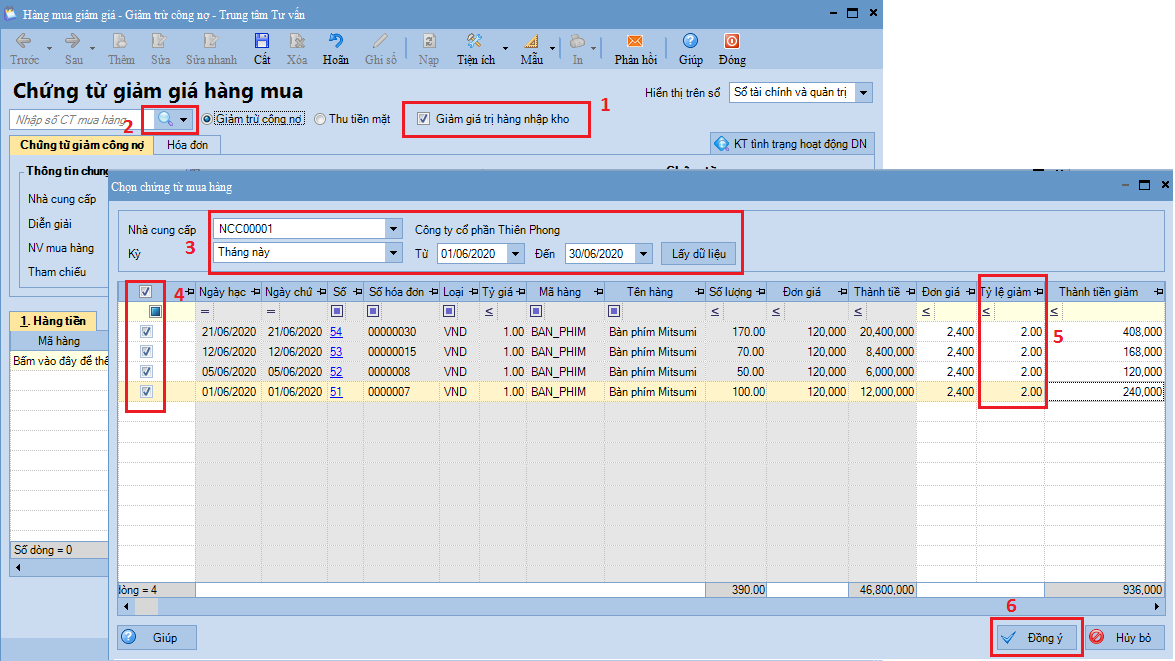Click the In (print) toolbar icon
The image size is (1175, 661).
pyautogui.click(x=577, y=41)
